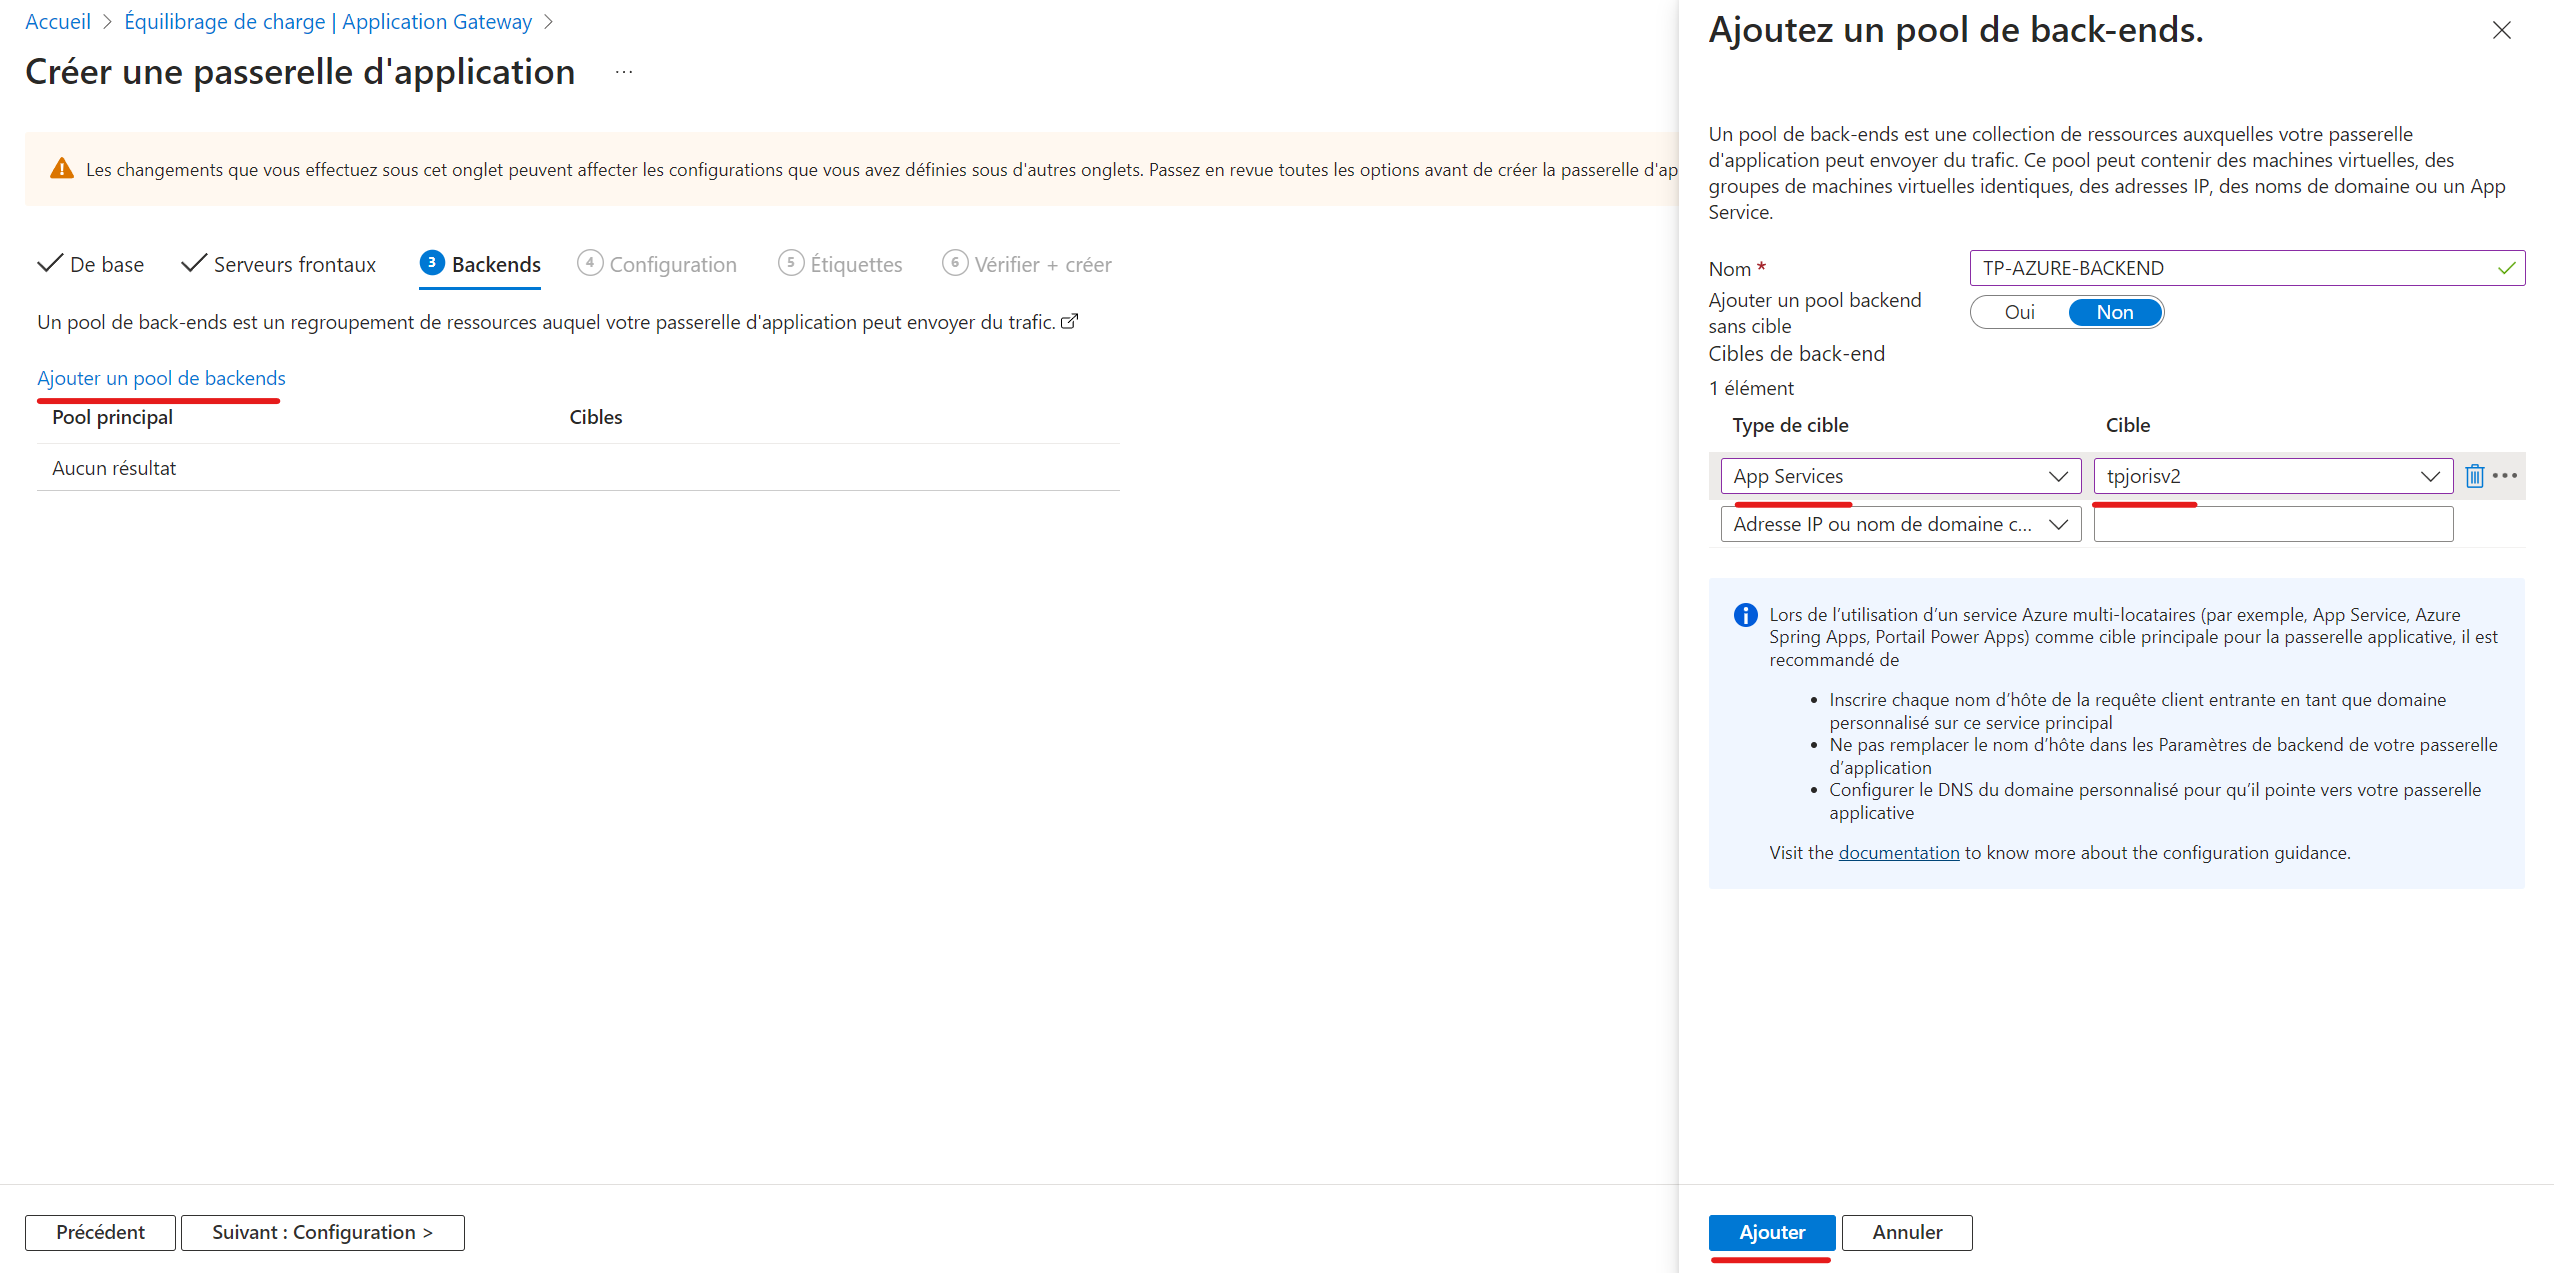This screenshot has height=1273, width=2554.
Task: Select Non for pool backend sans cible
Action: click(x=2114, y=312)
